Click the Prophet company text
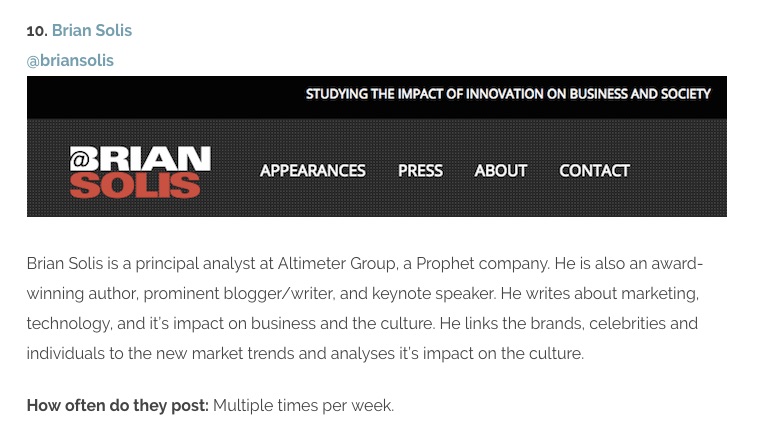The width and height of the screenshot is (765, 428). click(x=482, y=264)
